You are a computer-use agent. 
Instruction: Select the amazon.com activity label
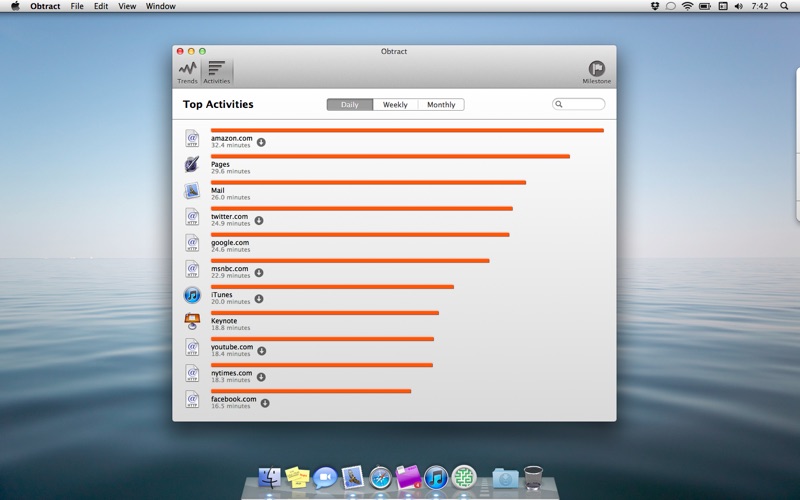click(x=232, y=138)
